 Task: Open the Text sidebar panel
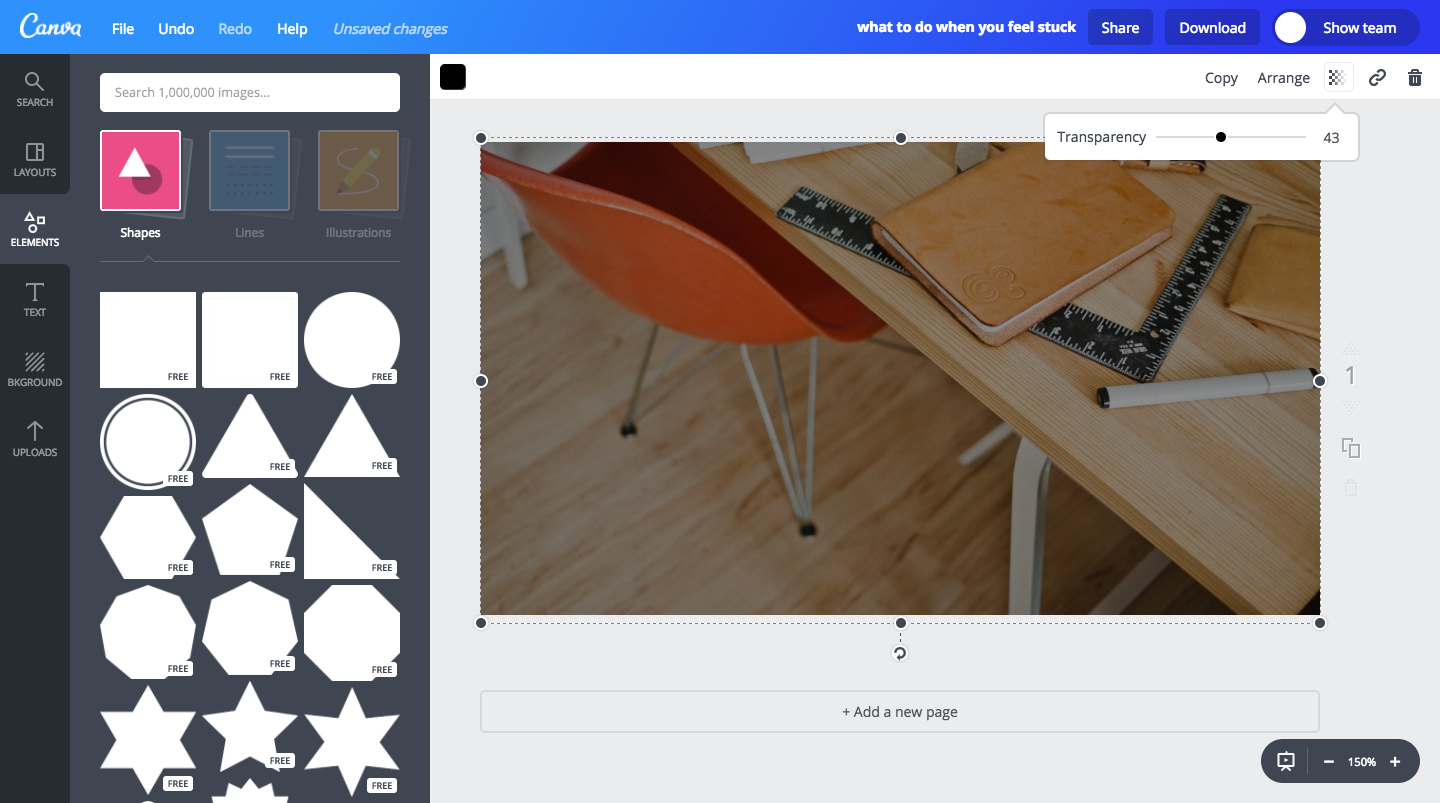coord(35,299)
